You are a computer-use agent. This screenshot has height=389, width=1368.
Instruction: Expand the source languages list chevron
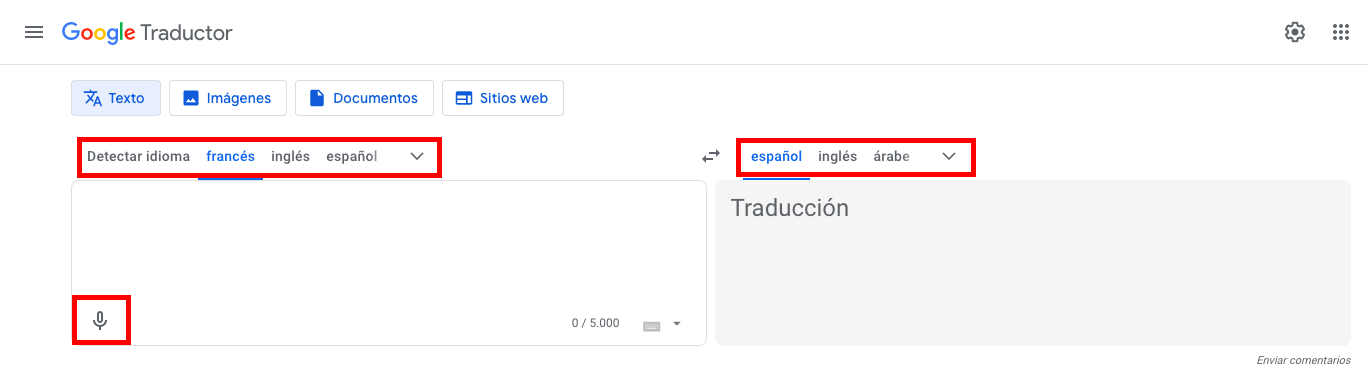pyautogui.click(x=417, y=156)
